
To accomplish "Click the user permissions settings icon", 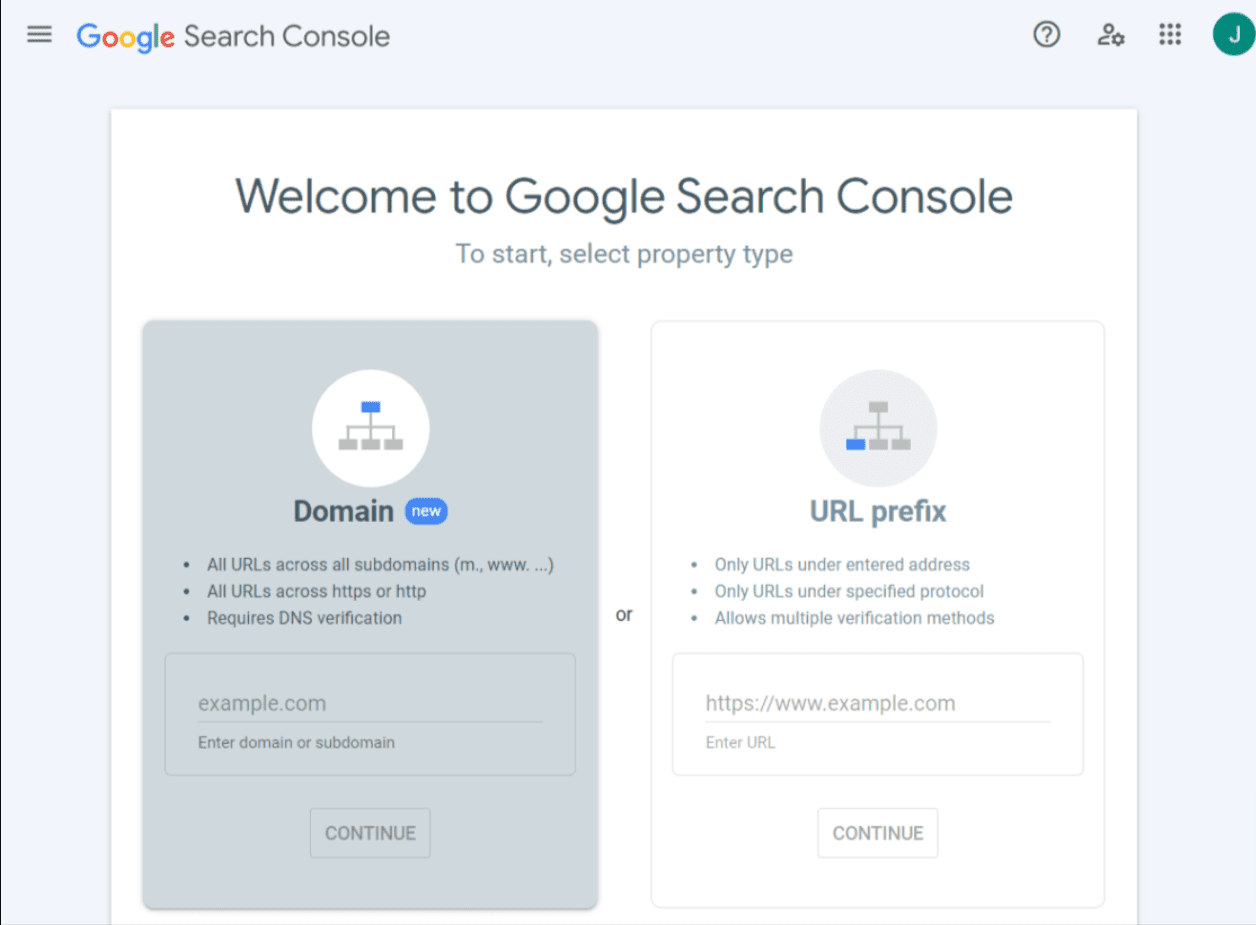I will coord(1110,34).
